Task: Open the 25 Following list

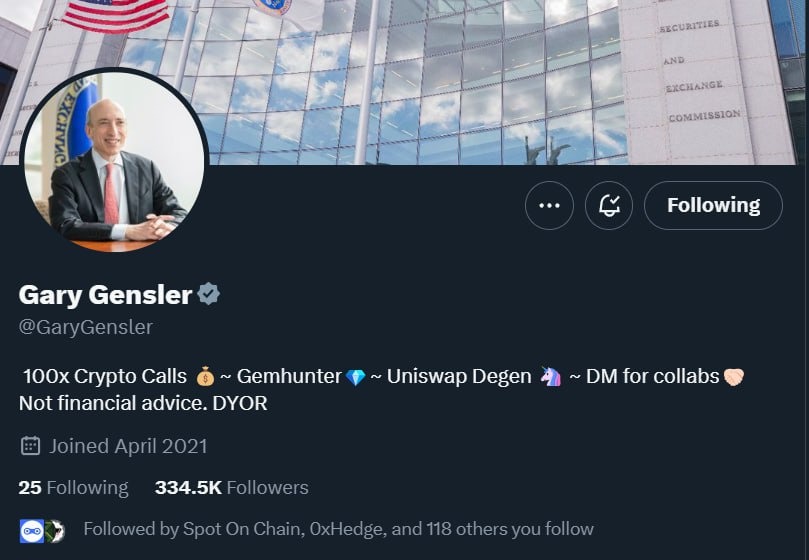Action: (73, 488)
